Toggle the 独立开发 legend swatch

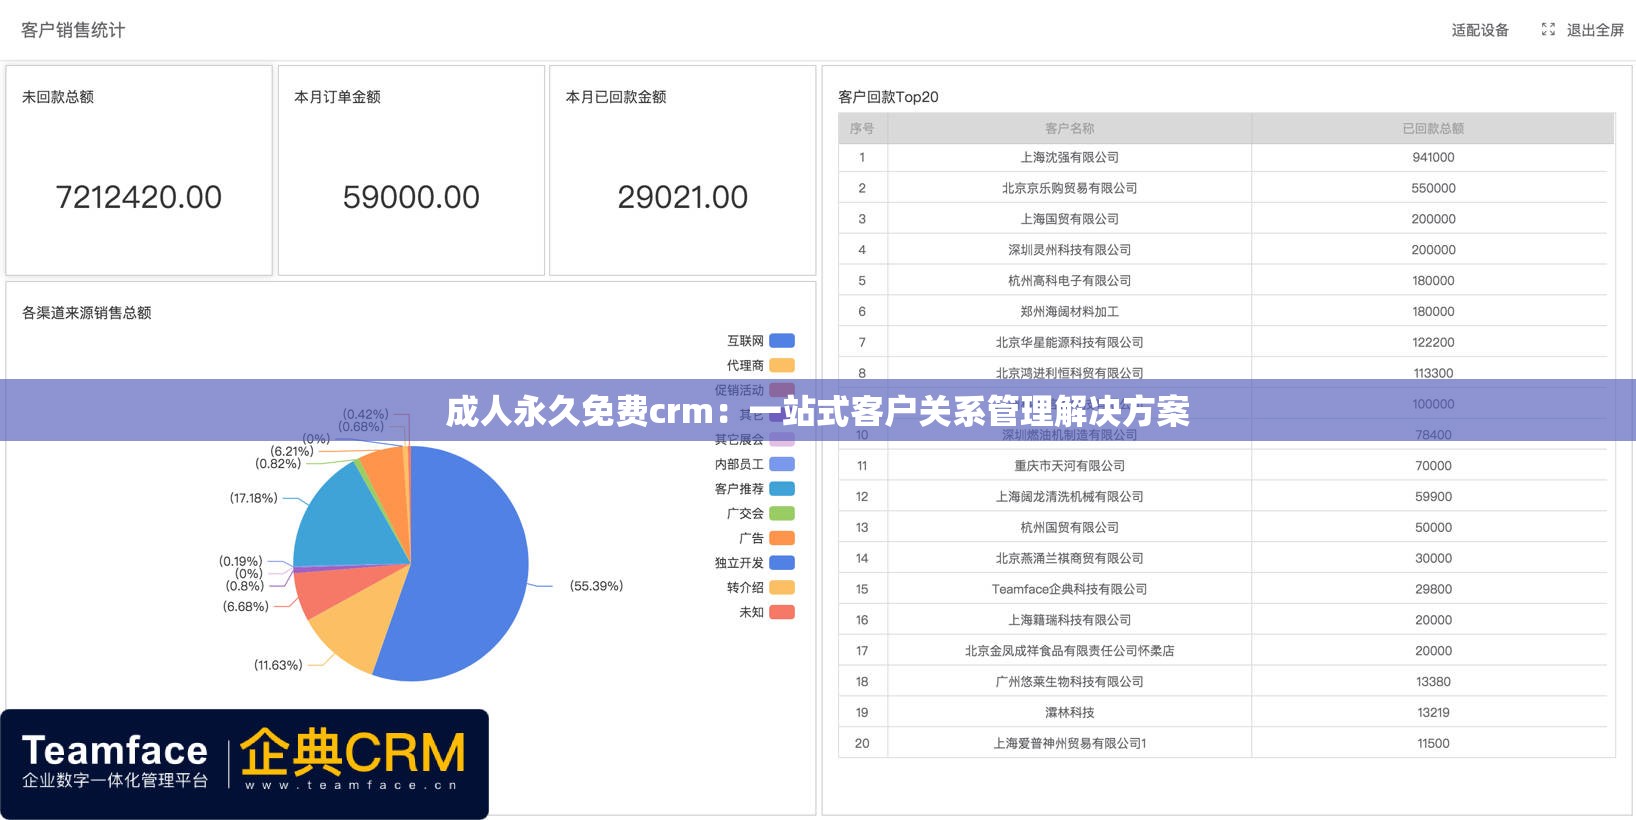tap(782, 563)
